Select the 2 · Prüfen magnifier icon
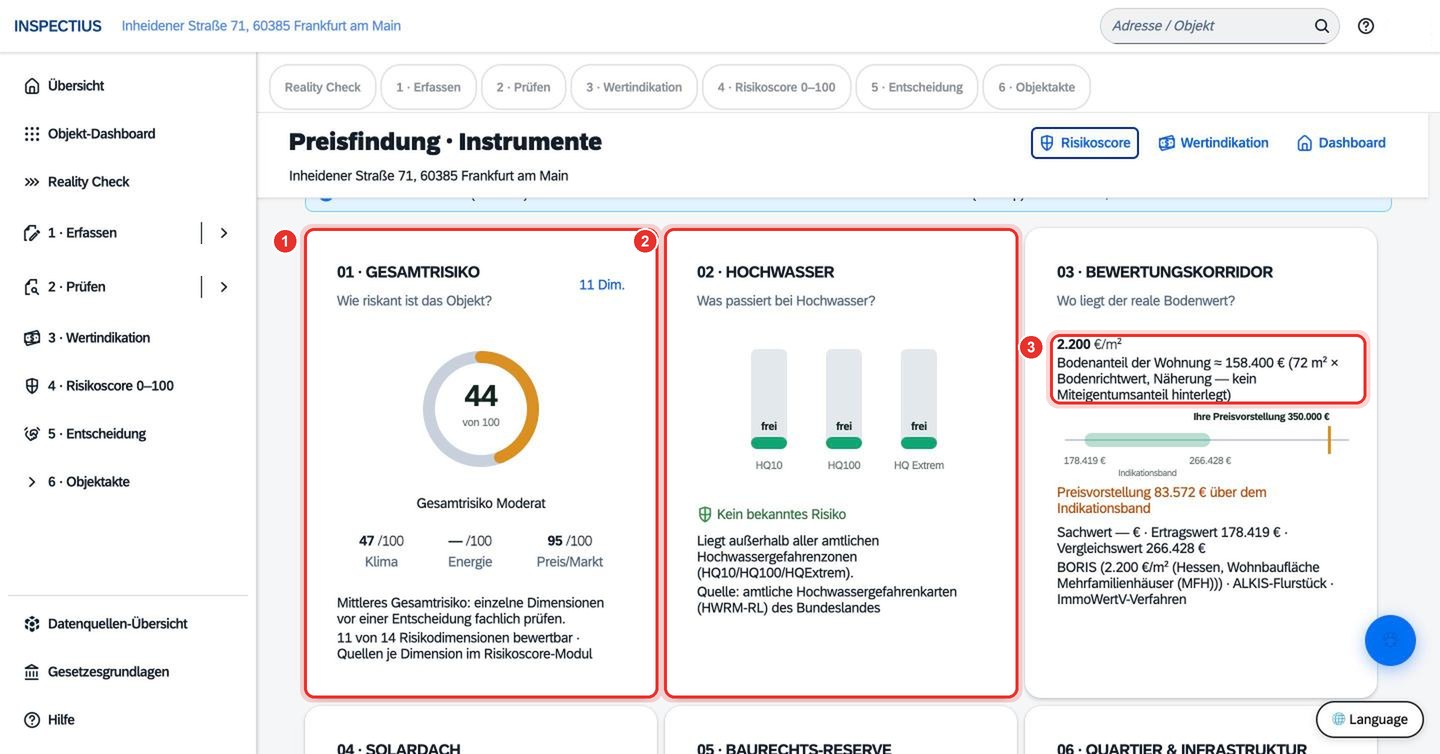Screen dimensions: 1440x754 coord(32,287)
